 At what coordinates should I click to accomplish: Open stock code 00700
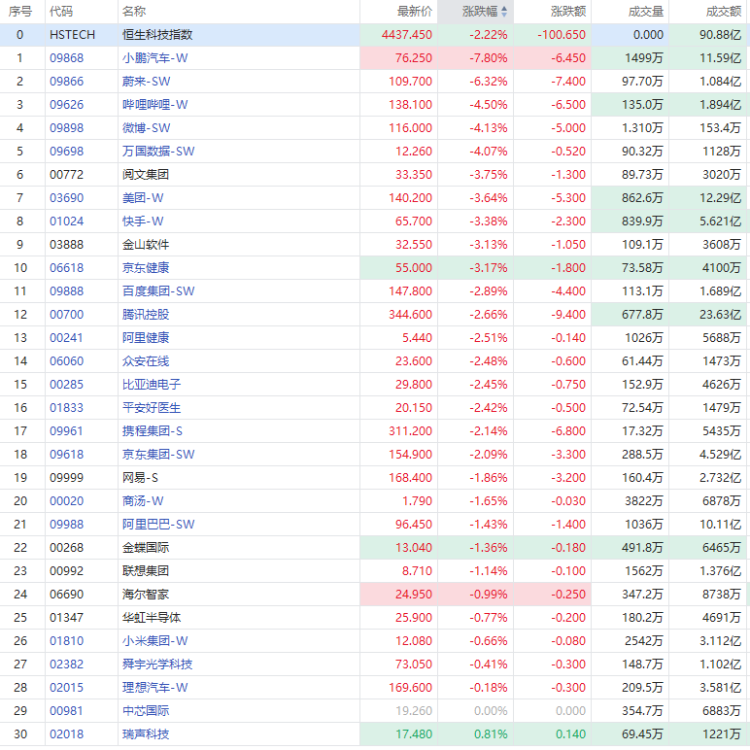pyautogui.click(x=66, y=315)
